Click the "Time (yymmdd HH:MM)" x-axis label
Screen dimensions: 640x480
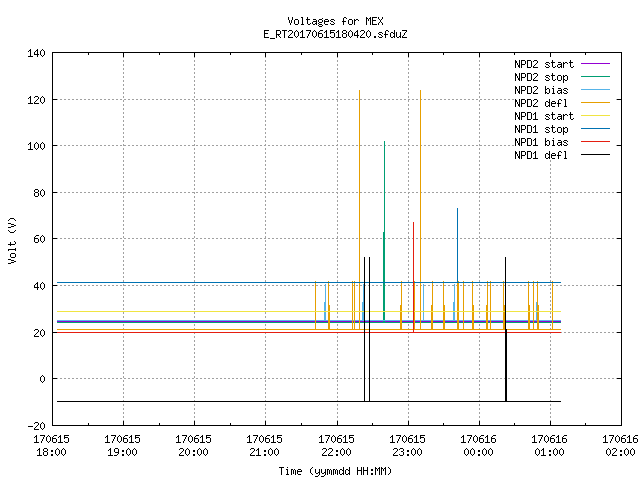tap(335, 471)
